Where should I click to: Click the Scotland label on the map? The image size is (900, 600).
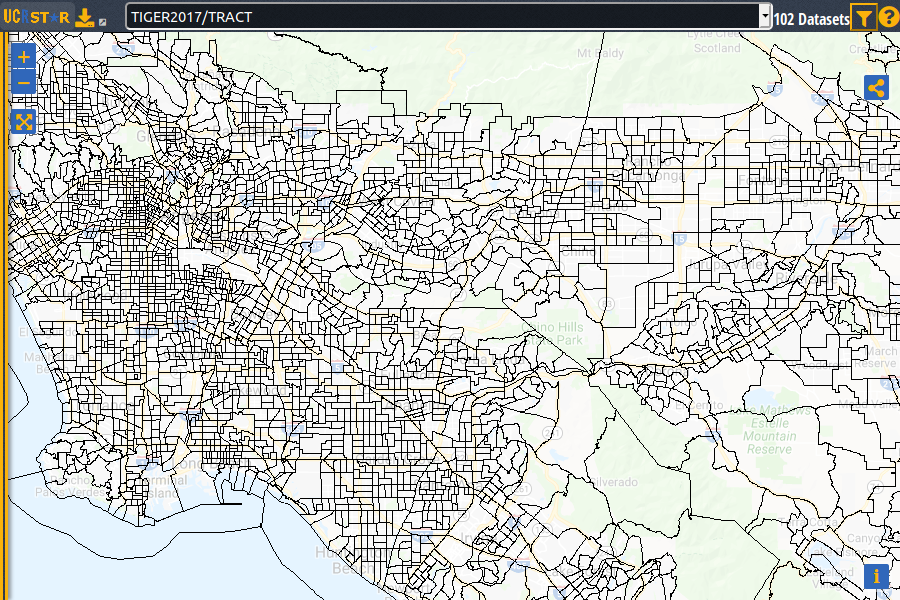717,47
